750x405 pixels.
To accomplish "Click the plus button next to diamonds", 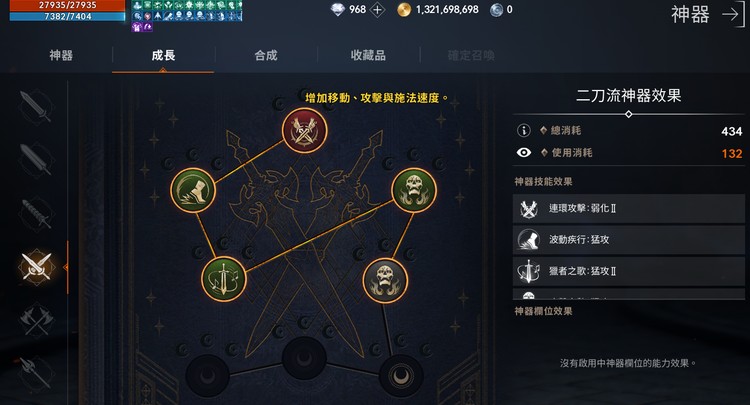I will tap(378, 10).
